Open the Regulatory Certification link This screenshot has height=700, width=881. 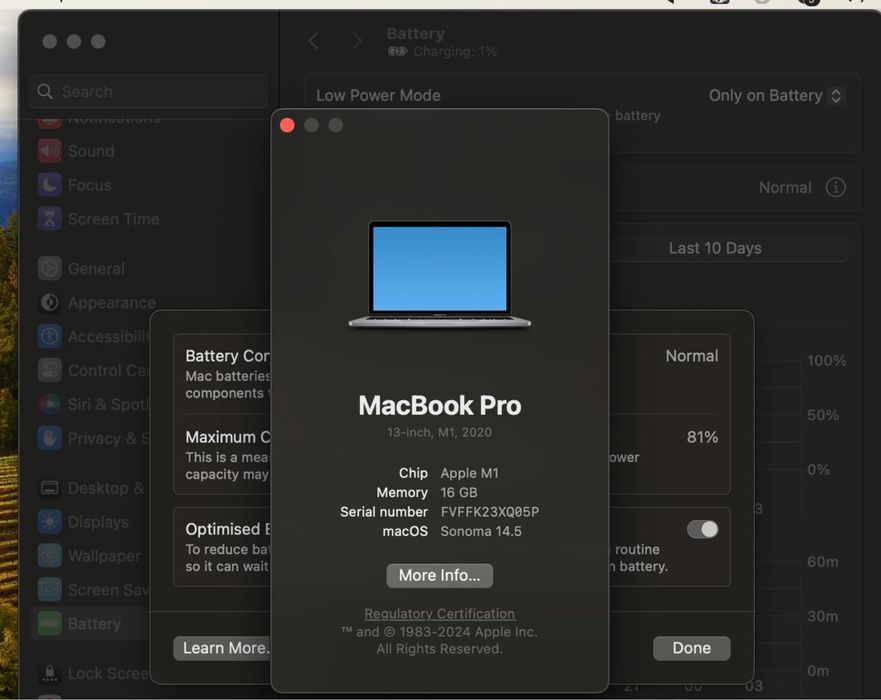[439, 613]
